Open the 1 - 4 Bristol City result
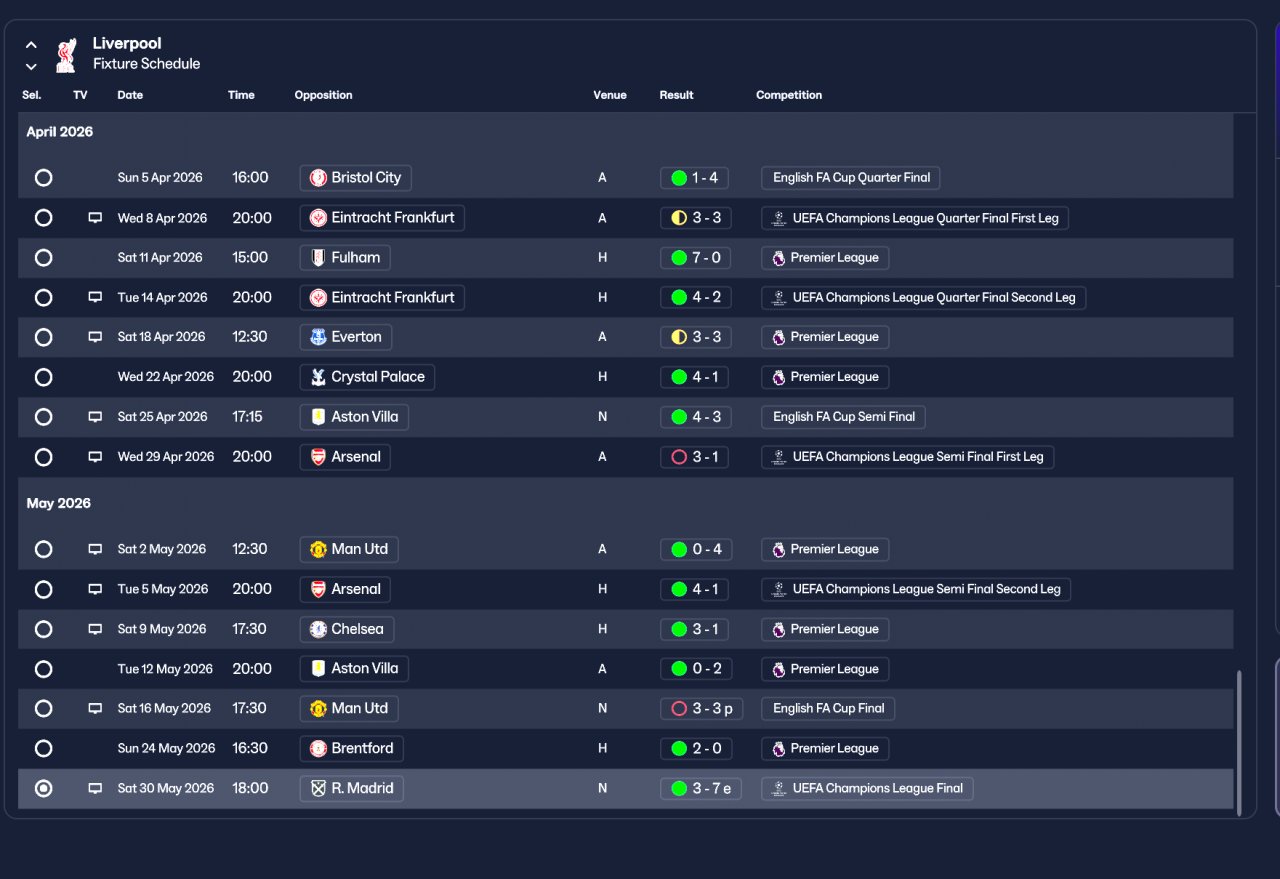Viewport: 1280px width, 879px height. (x=694, y=178)
